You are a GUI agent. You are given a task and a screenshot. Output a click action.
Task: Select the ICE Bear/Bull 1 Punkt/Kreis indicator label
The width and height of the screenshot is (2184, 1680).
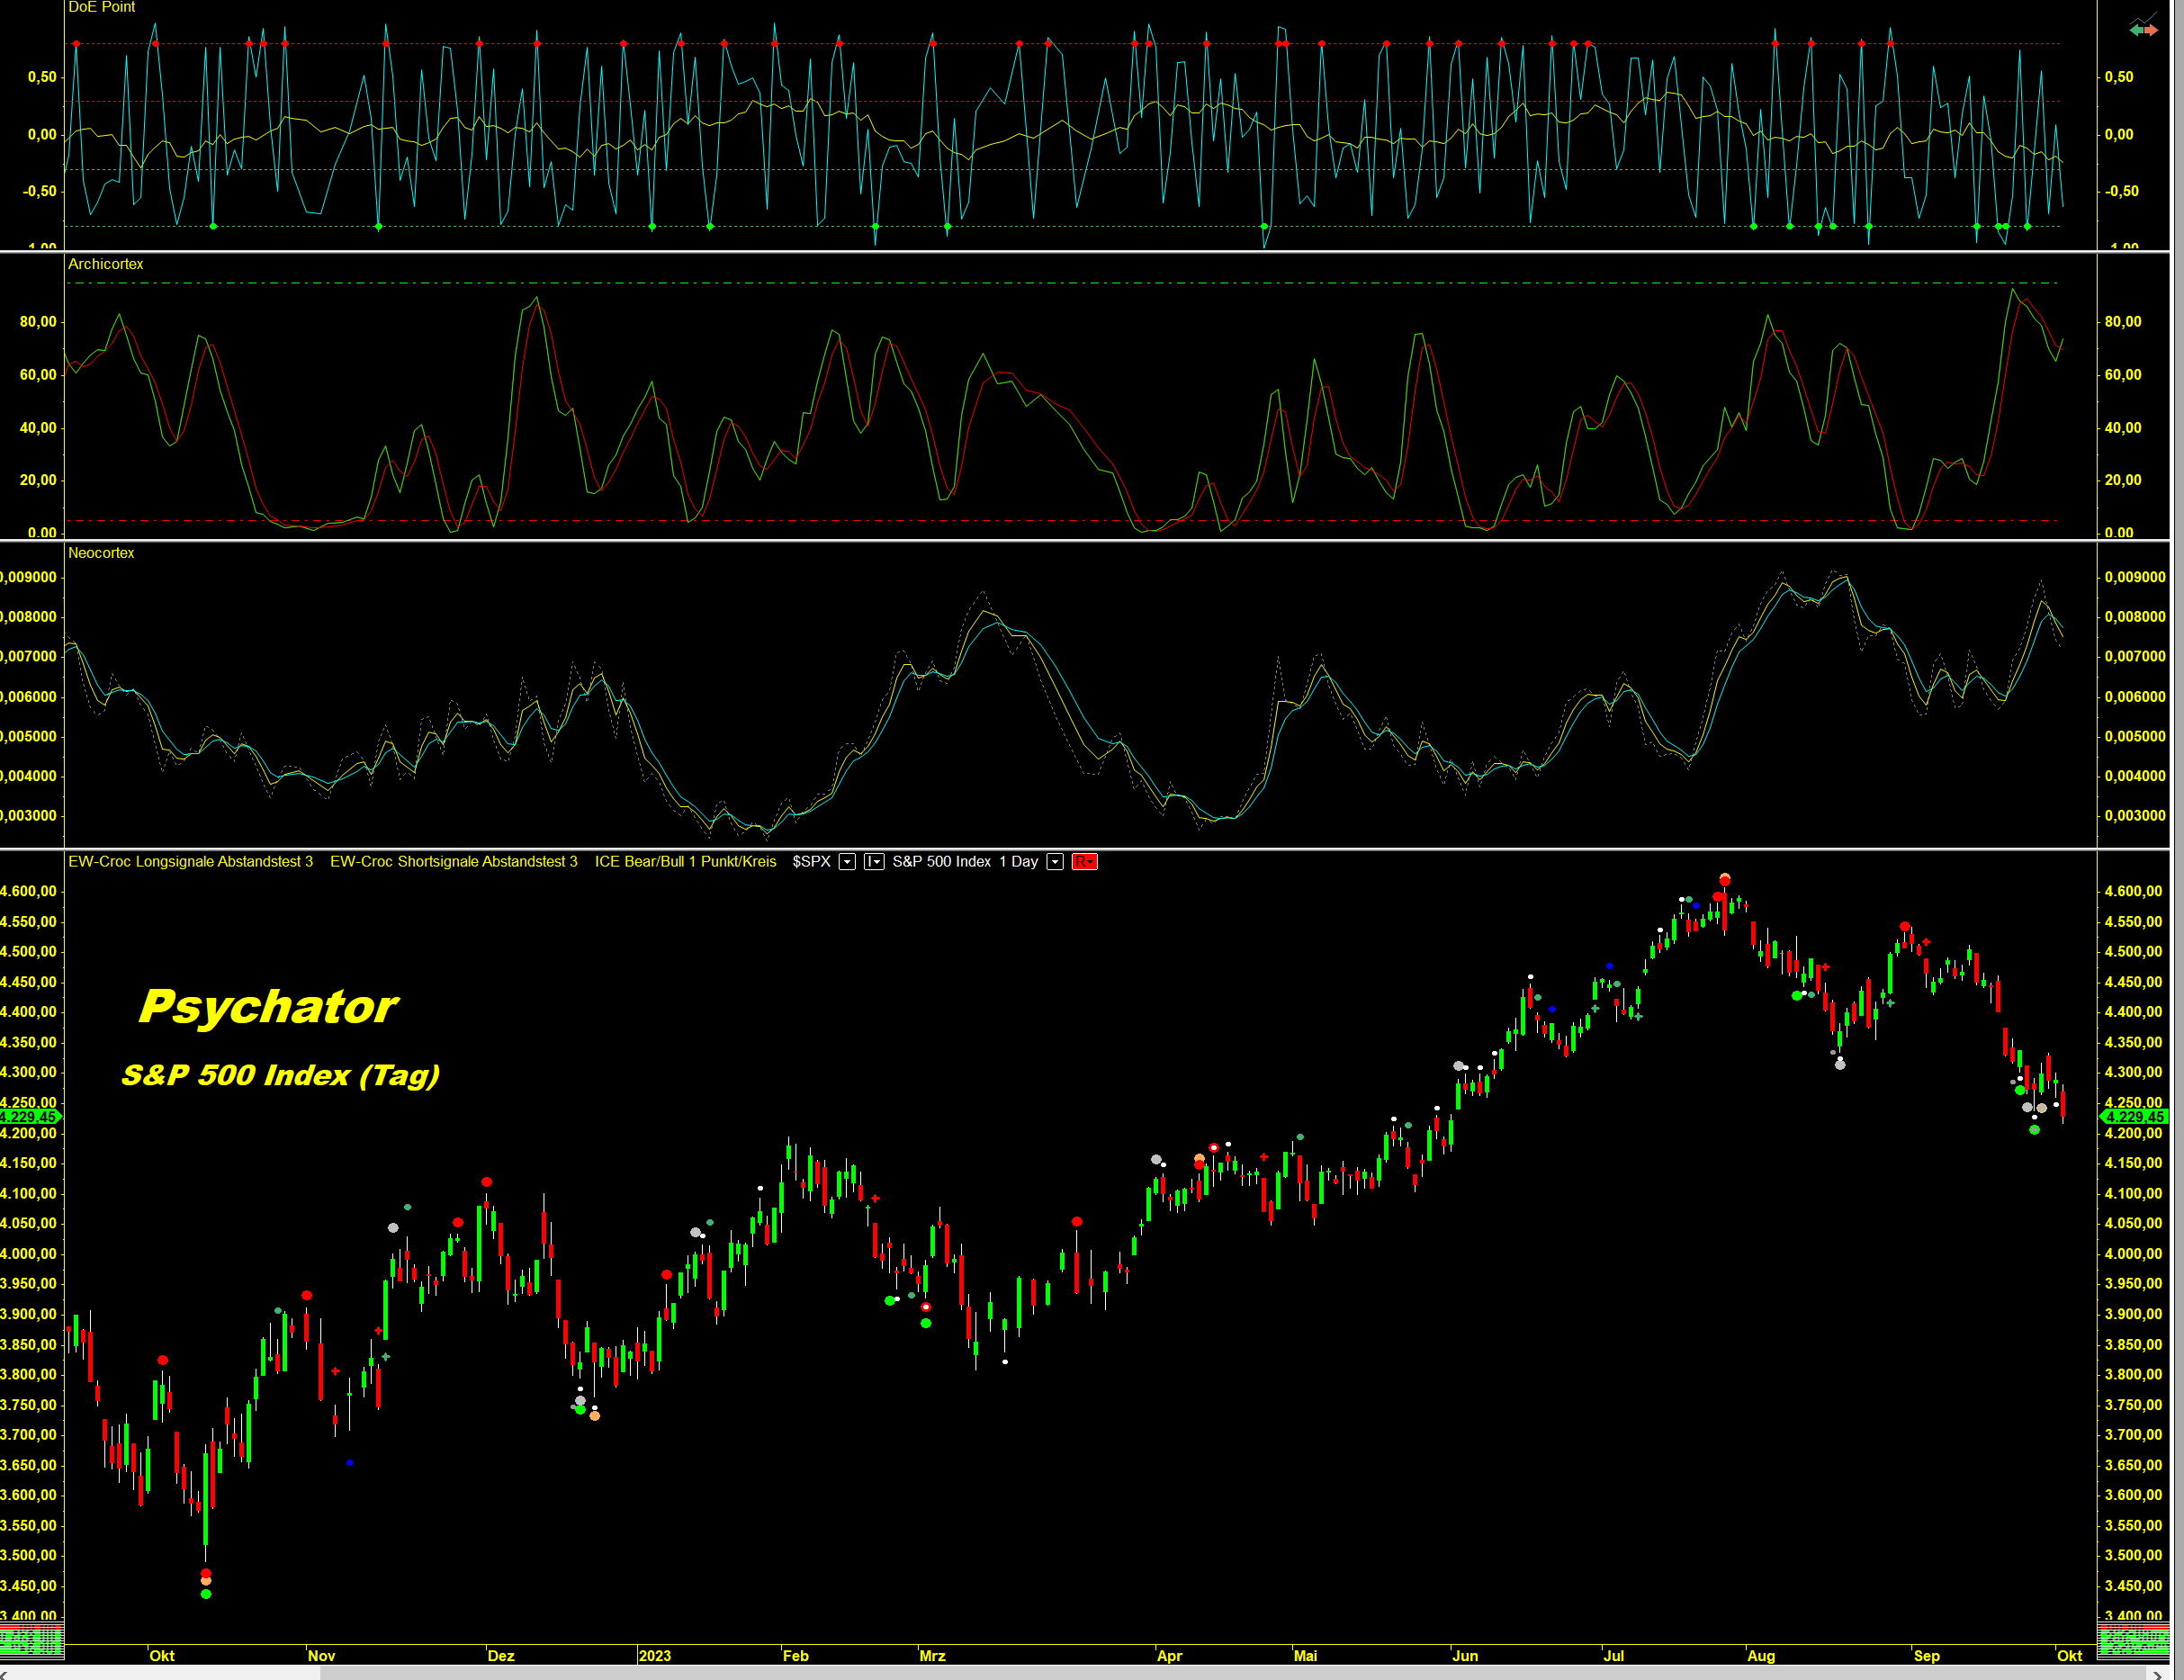point(685,862)
